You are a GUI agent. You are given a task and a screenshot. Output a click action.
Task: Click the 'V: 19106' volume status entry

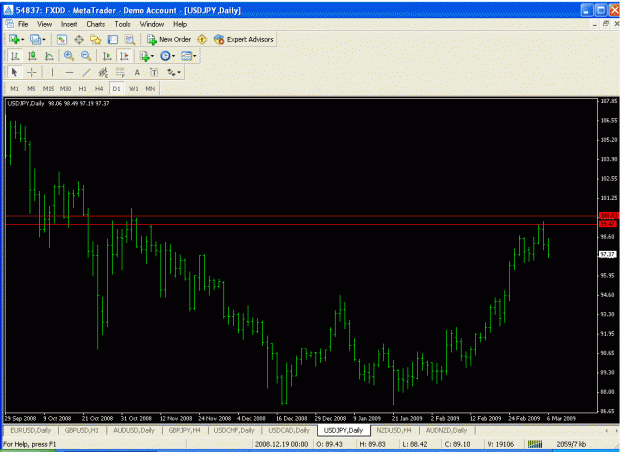[x=501, y=444]
